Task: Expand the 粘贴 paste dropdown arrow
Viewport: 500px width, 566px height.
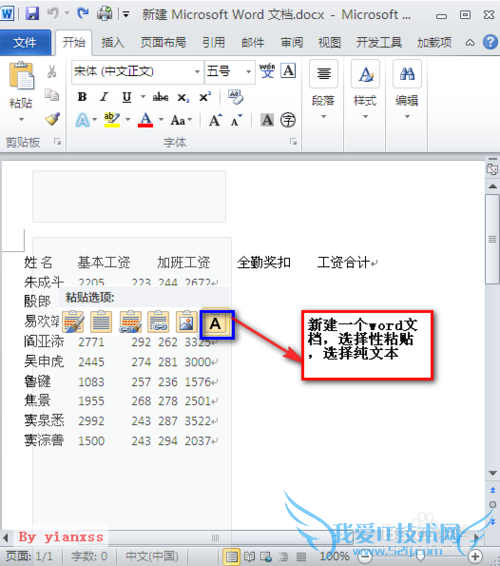Action: (21, 119)
